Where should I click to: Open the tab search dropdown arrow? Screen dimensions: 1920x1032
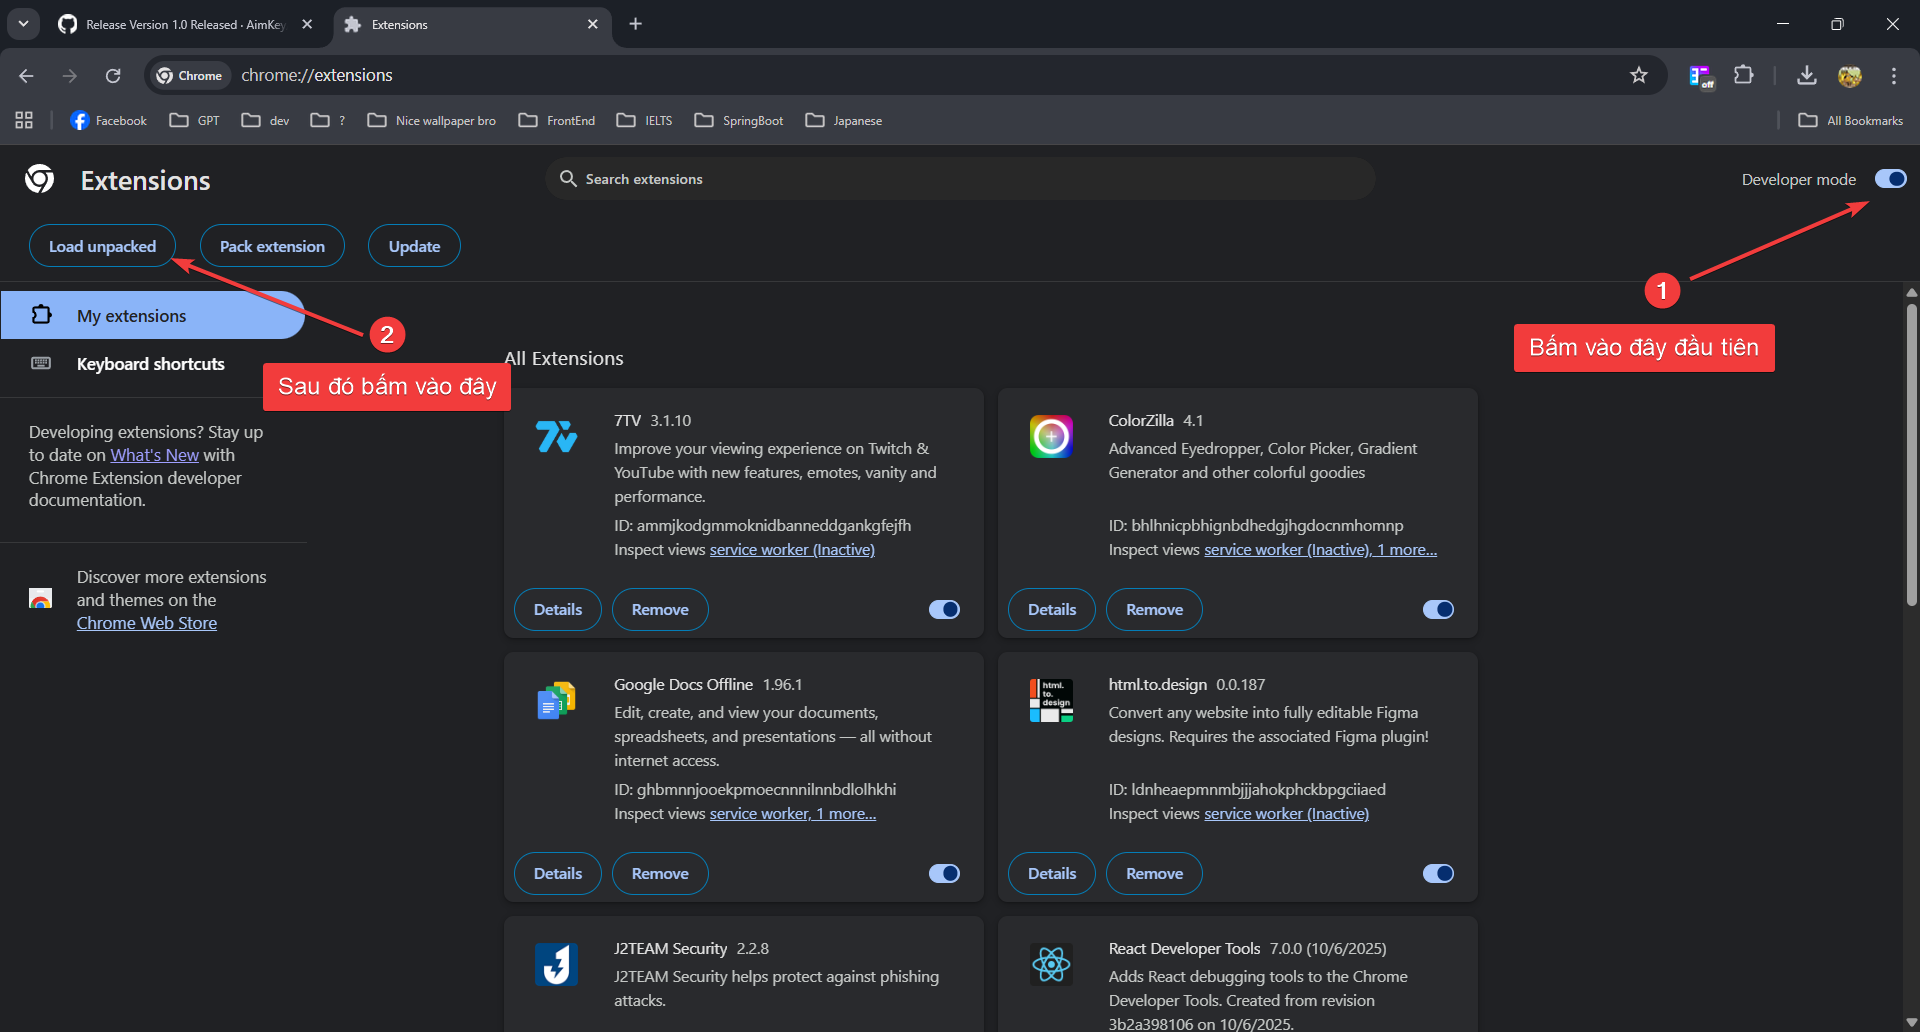click(x=22, y=24)
